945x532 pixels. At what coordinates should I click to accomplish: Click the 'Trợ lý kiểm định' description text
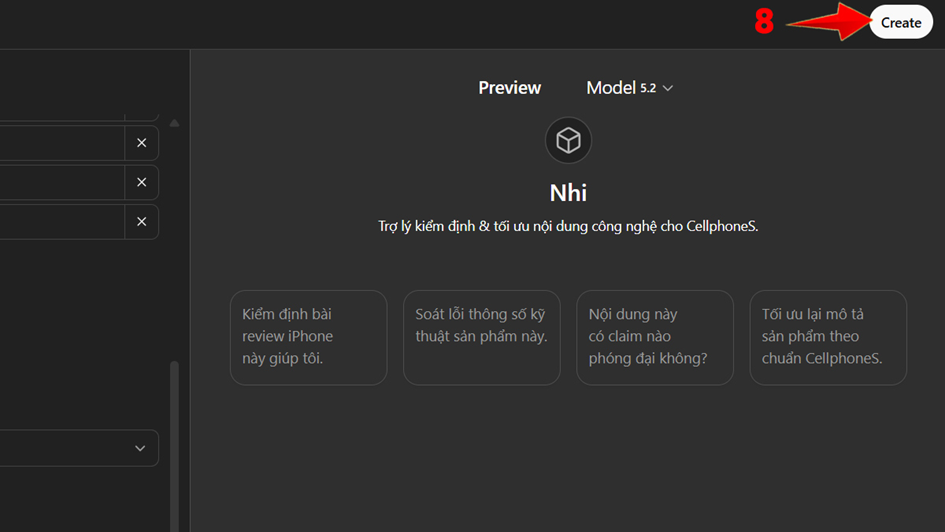pyautogui.click(x=568, y=227)
